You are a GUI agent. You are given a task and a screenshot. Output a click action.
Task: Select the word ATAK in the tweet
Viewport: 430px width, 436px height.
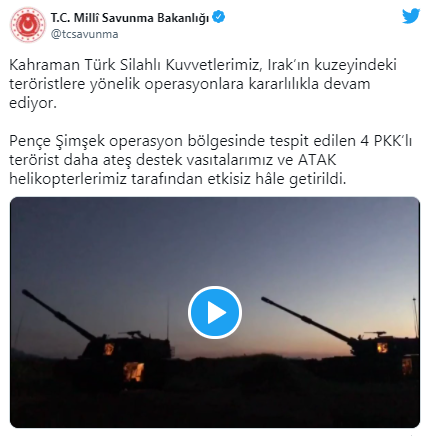[x=317, y=160]
